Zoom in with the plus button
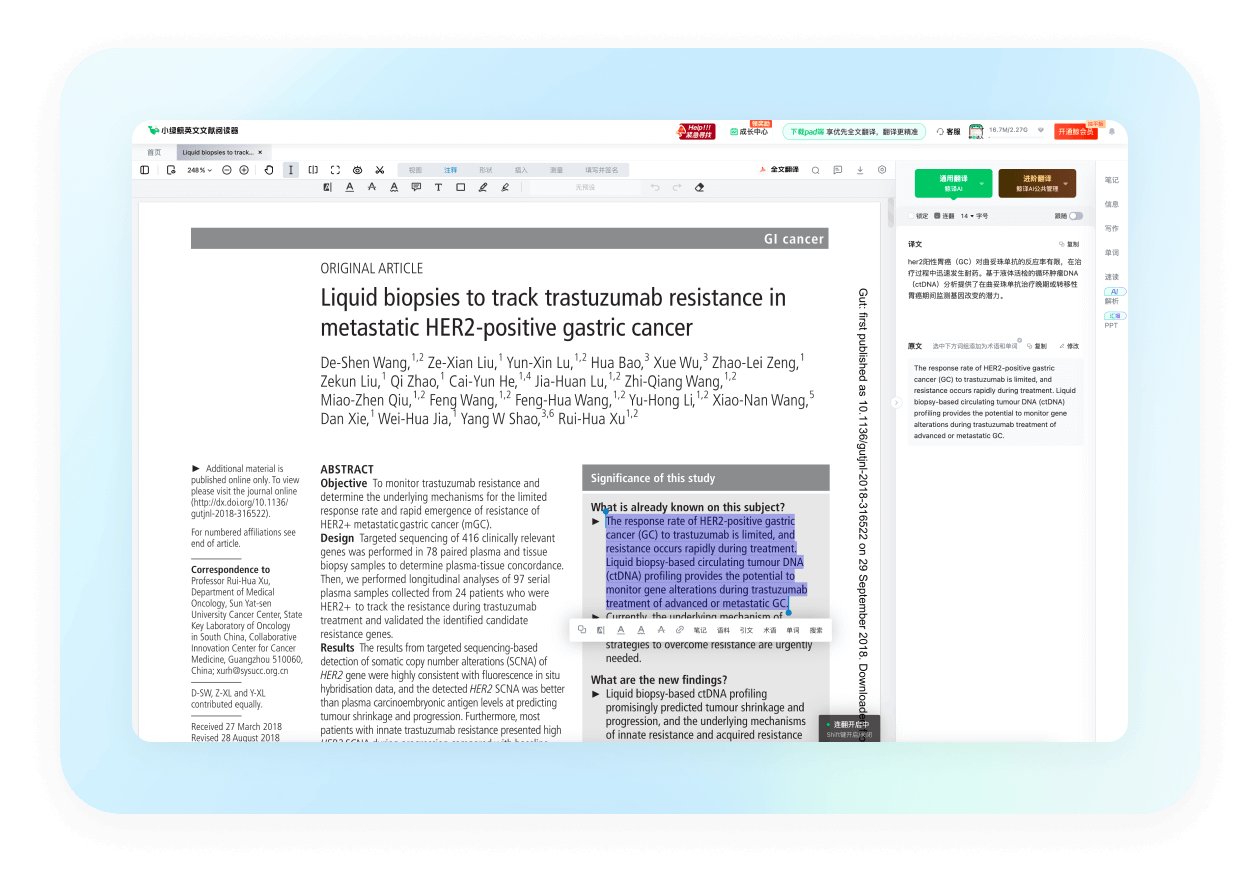The height and width of the screenshot is (886, 1260). pos(244,170)
